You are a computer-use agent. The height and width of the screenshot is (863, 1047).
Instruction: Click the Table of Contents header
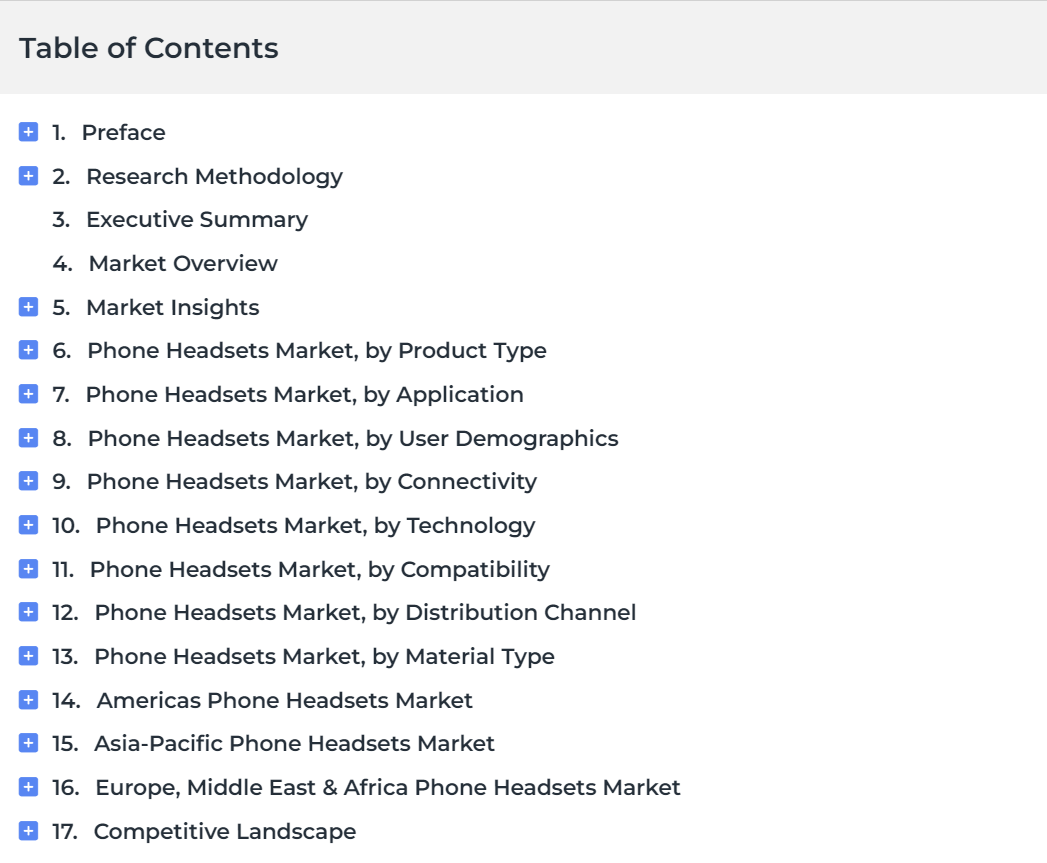click(148, 48)
